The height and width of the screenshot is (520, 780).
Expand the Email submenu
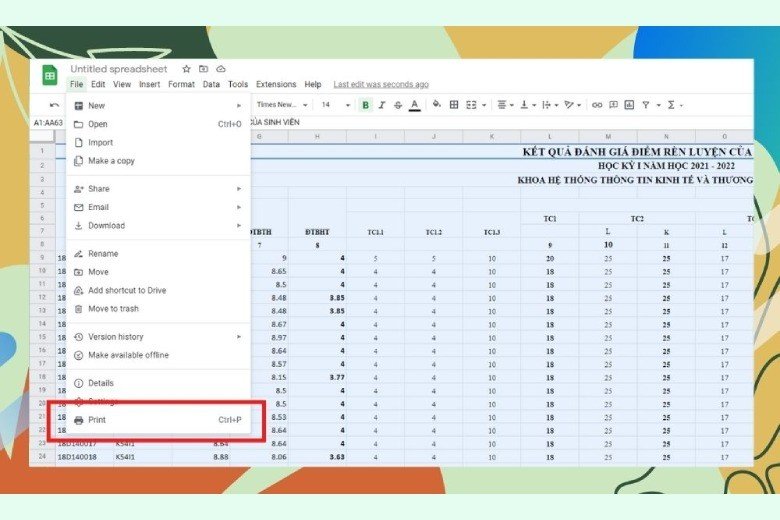pyautogui.click(x=158, y=207)
